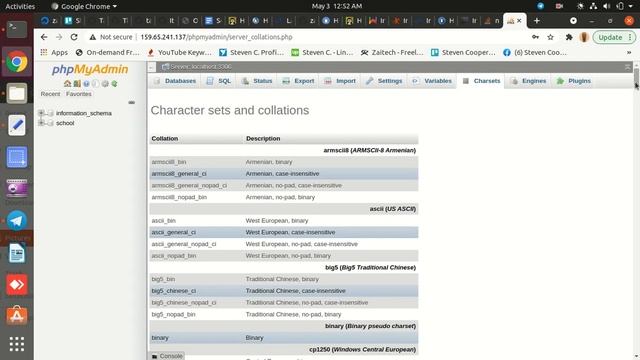Image resolution: width=640 pixels, height=360 pixels.
Task: Launch Telegram from the dock
Action: (17, 221)
